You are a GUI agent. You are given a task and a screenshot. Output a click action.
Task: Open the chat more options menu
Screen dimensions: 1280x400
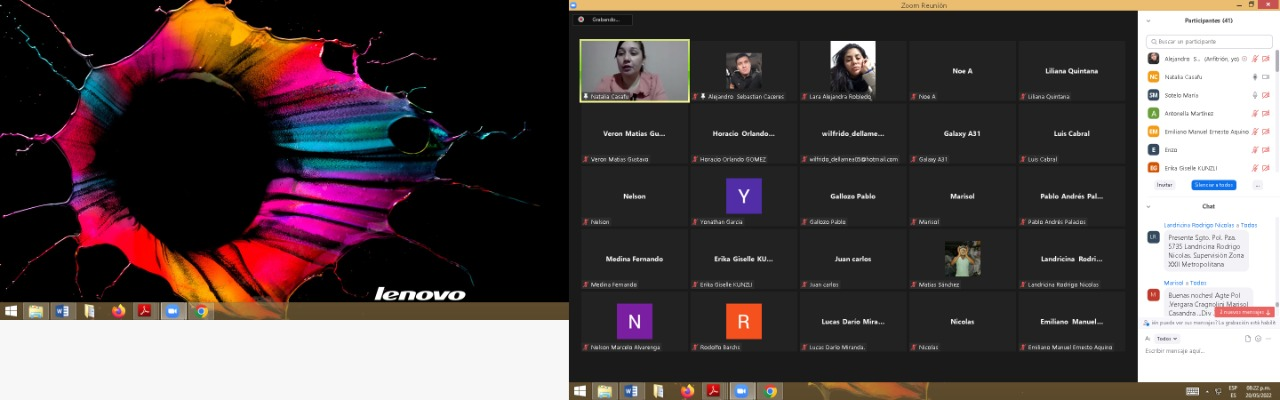[x=1269, y=339]
